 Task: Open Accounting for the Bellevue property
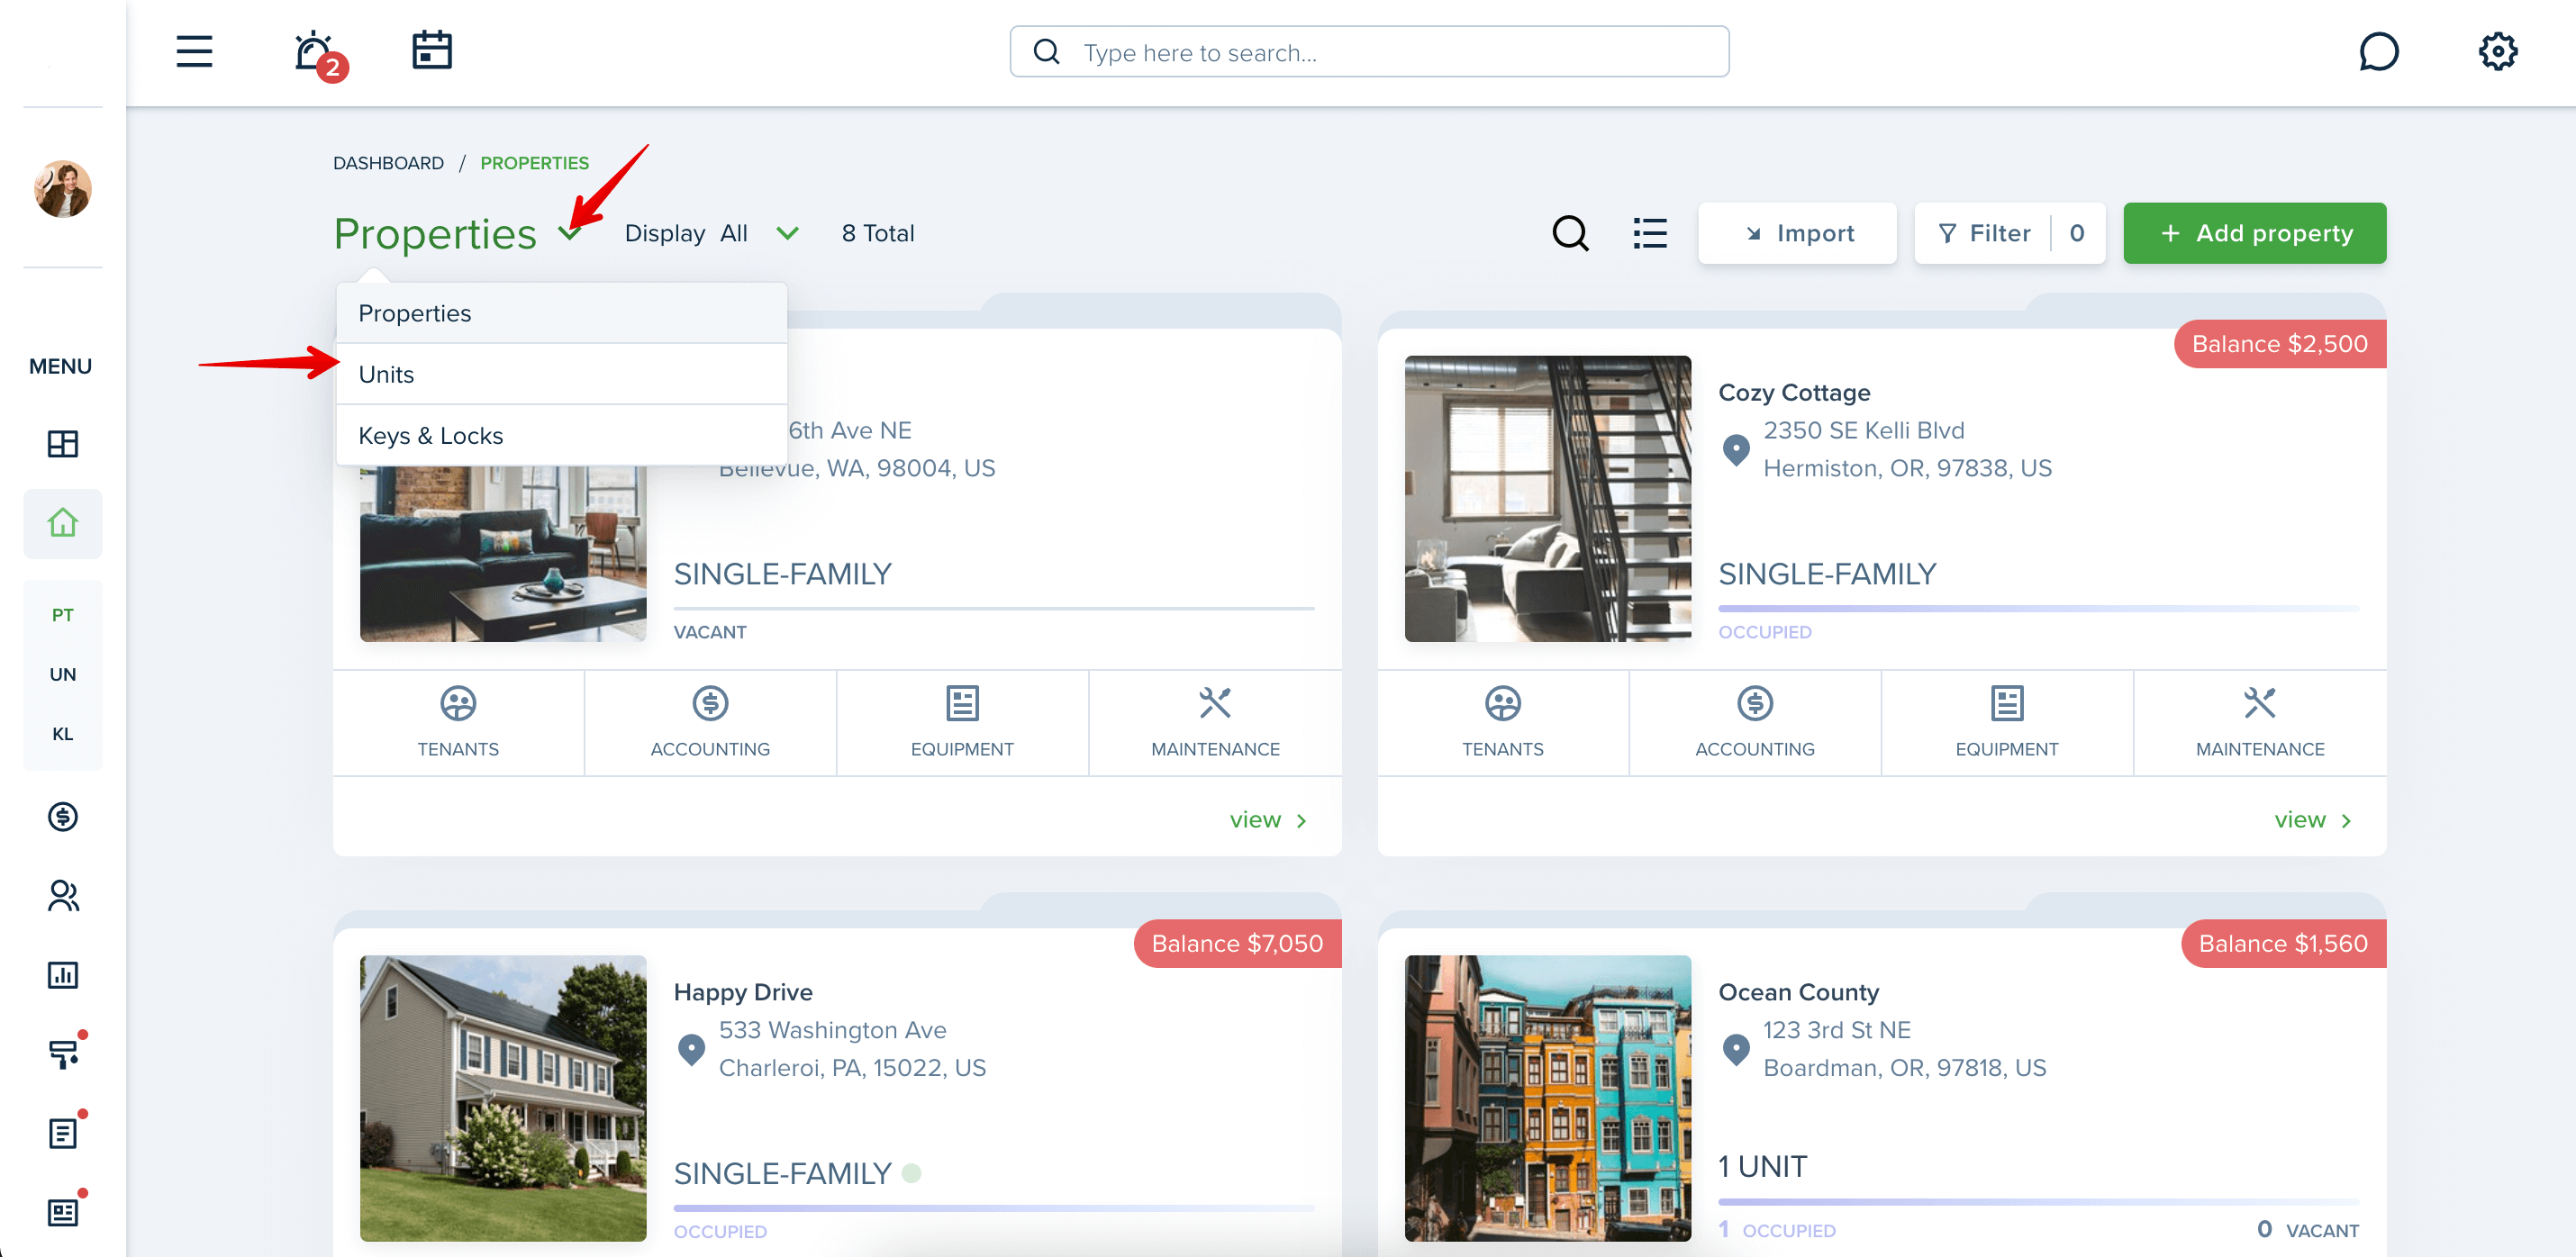point(710,722)
